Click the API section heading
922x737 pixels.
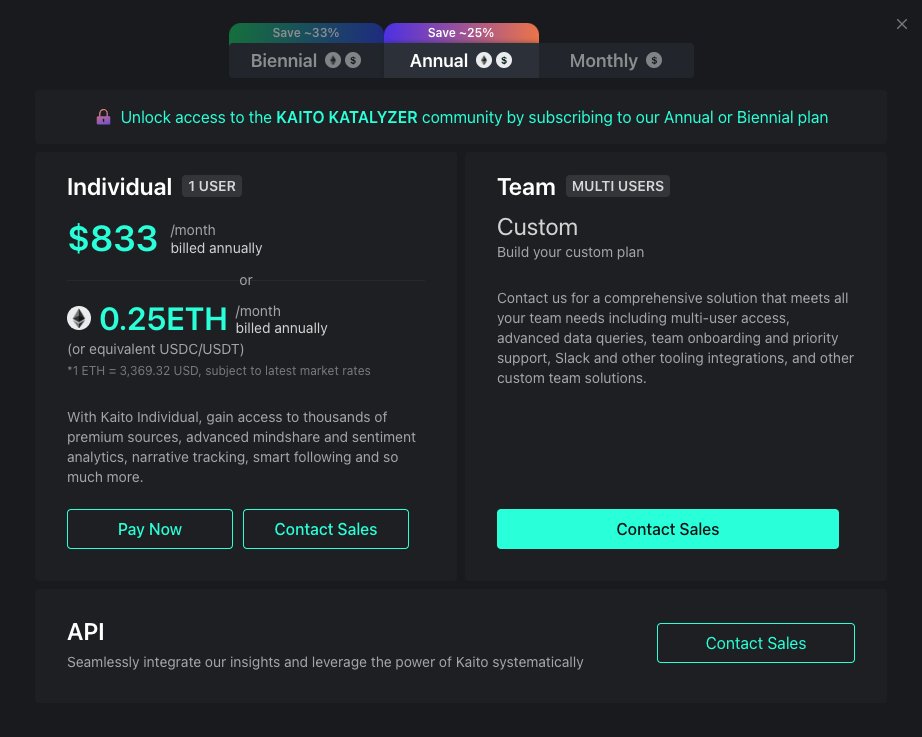[x=86, y=632]
